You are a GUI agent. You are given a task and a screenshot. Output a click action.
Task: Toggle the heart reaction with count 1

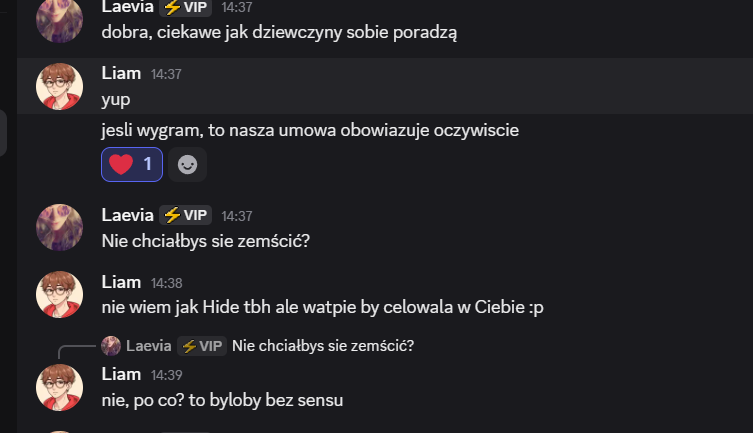point(132,164)
